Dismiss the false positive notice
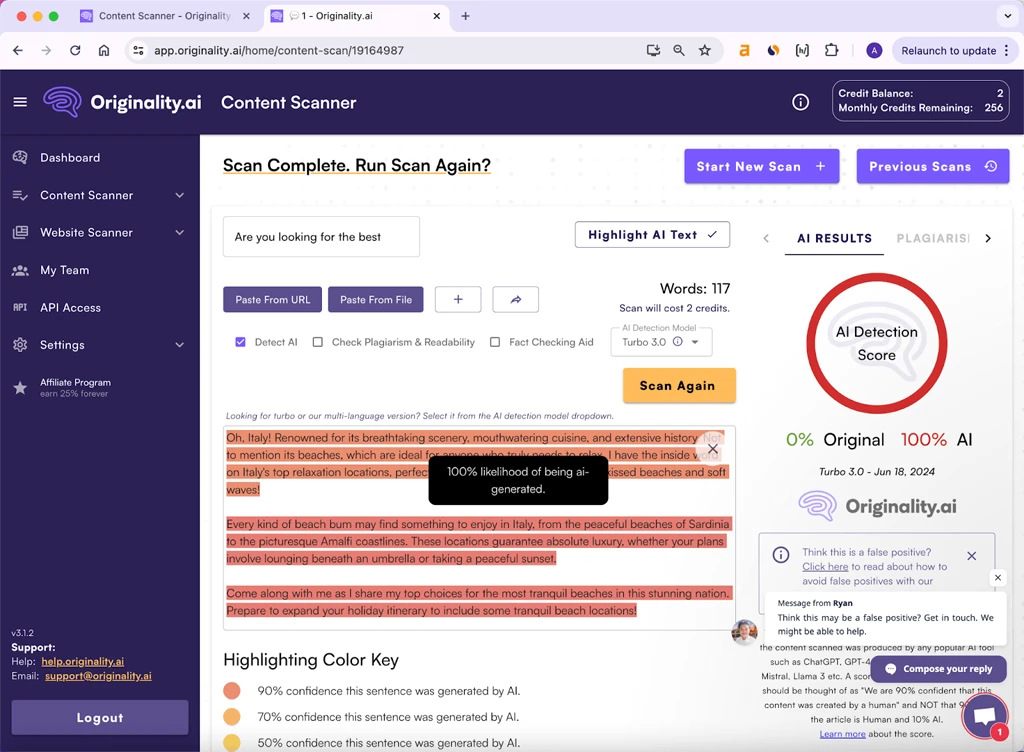The height and width of the screenshot is (752, 1024). click(972, 556)
